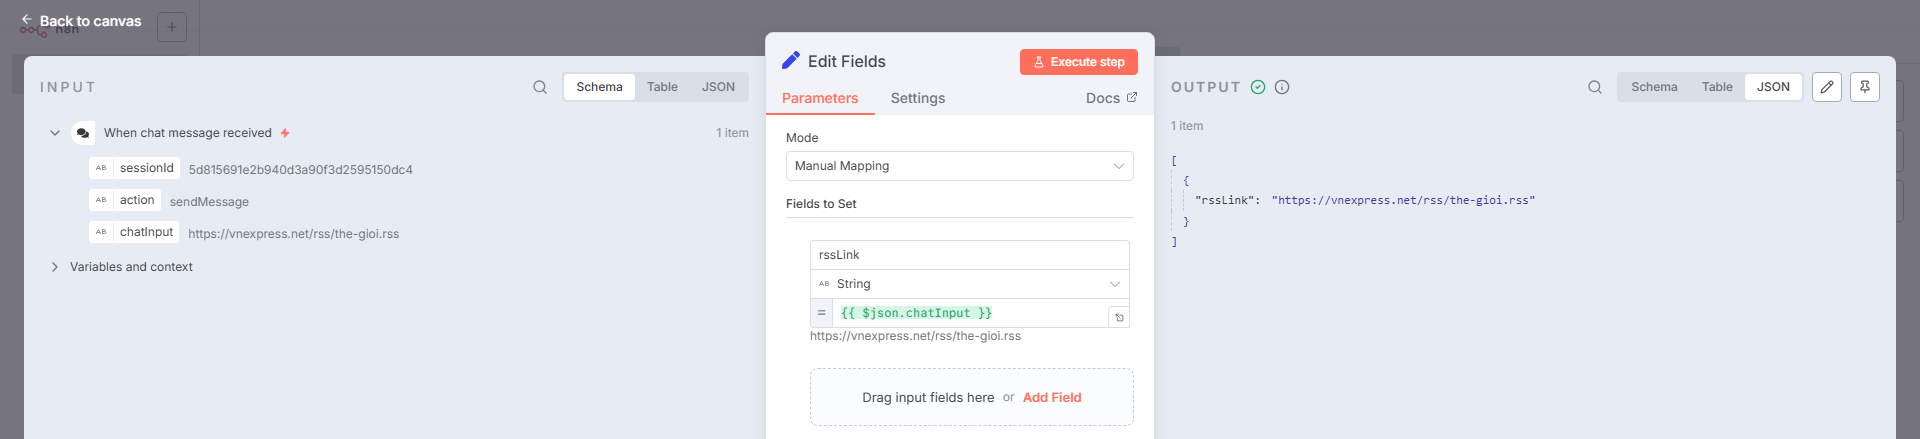Click the chat trigger node icon
The width and height of the screenshot is (1920, 439).
pos(83,133)
